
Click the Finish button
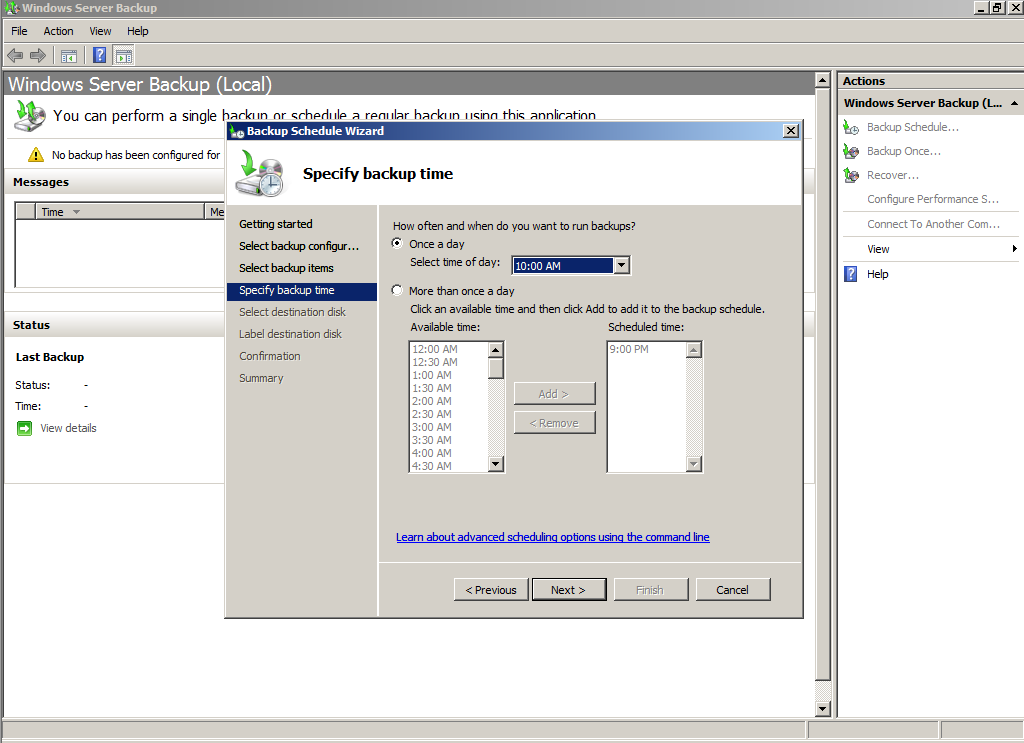(x=650, y=590)
